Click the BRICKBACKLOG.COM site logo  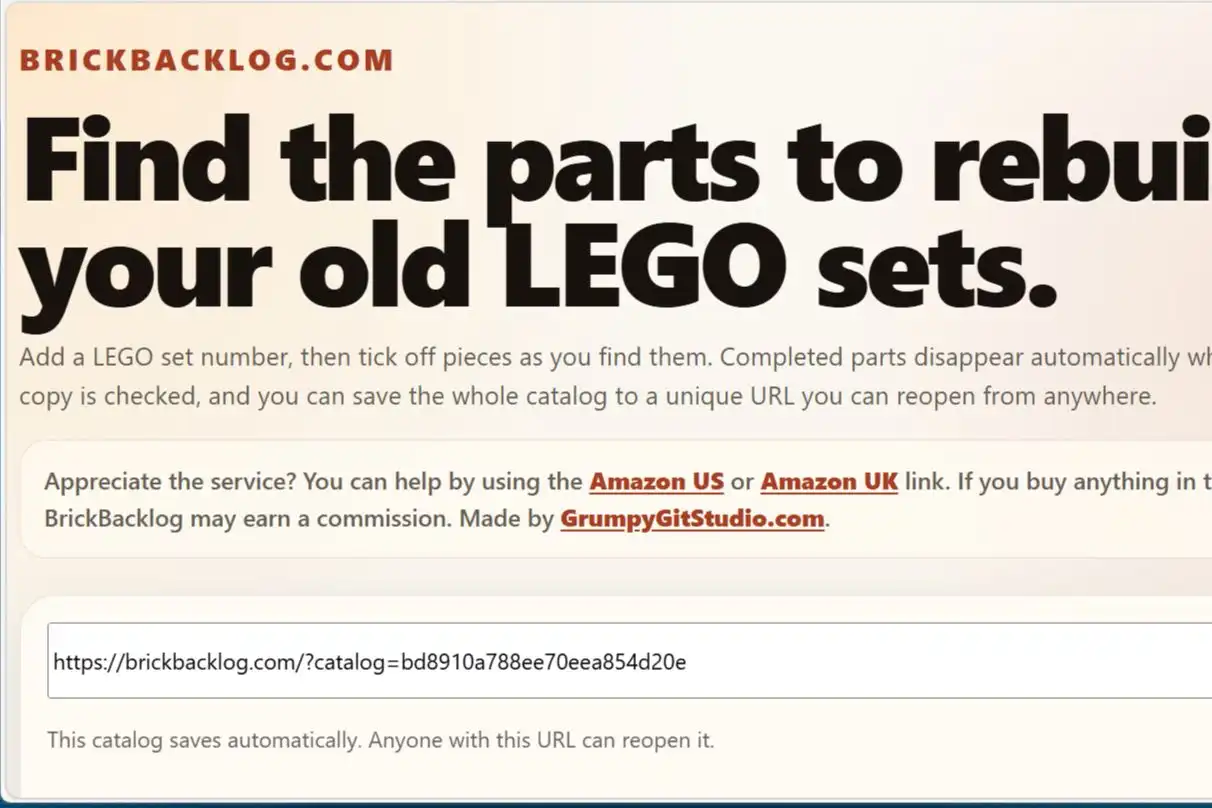(x=206, y=59)
